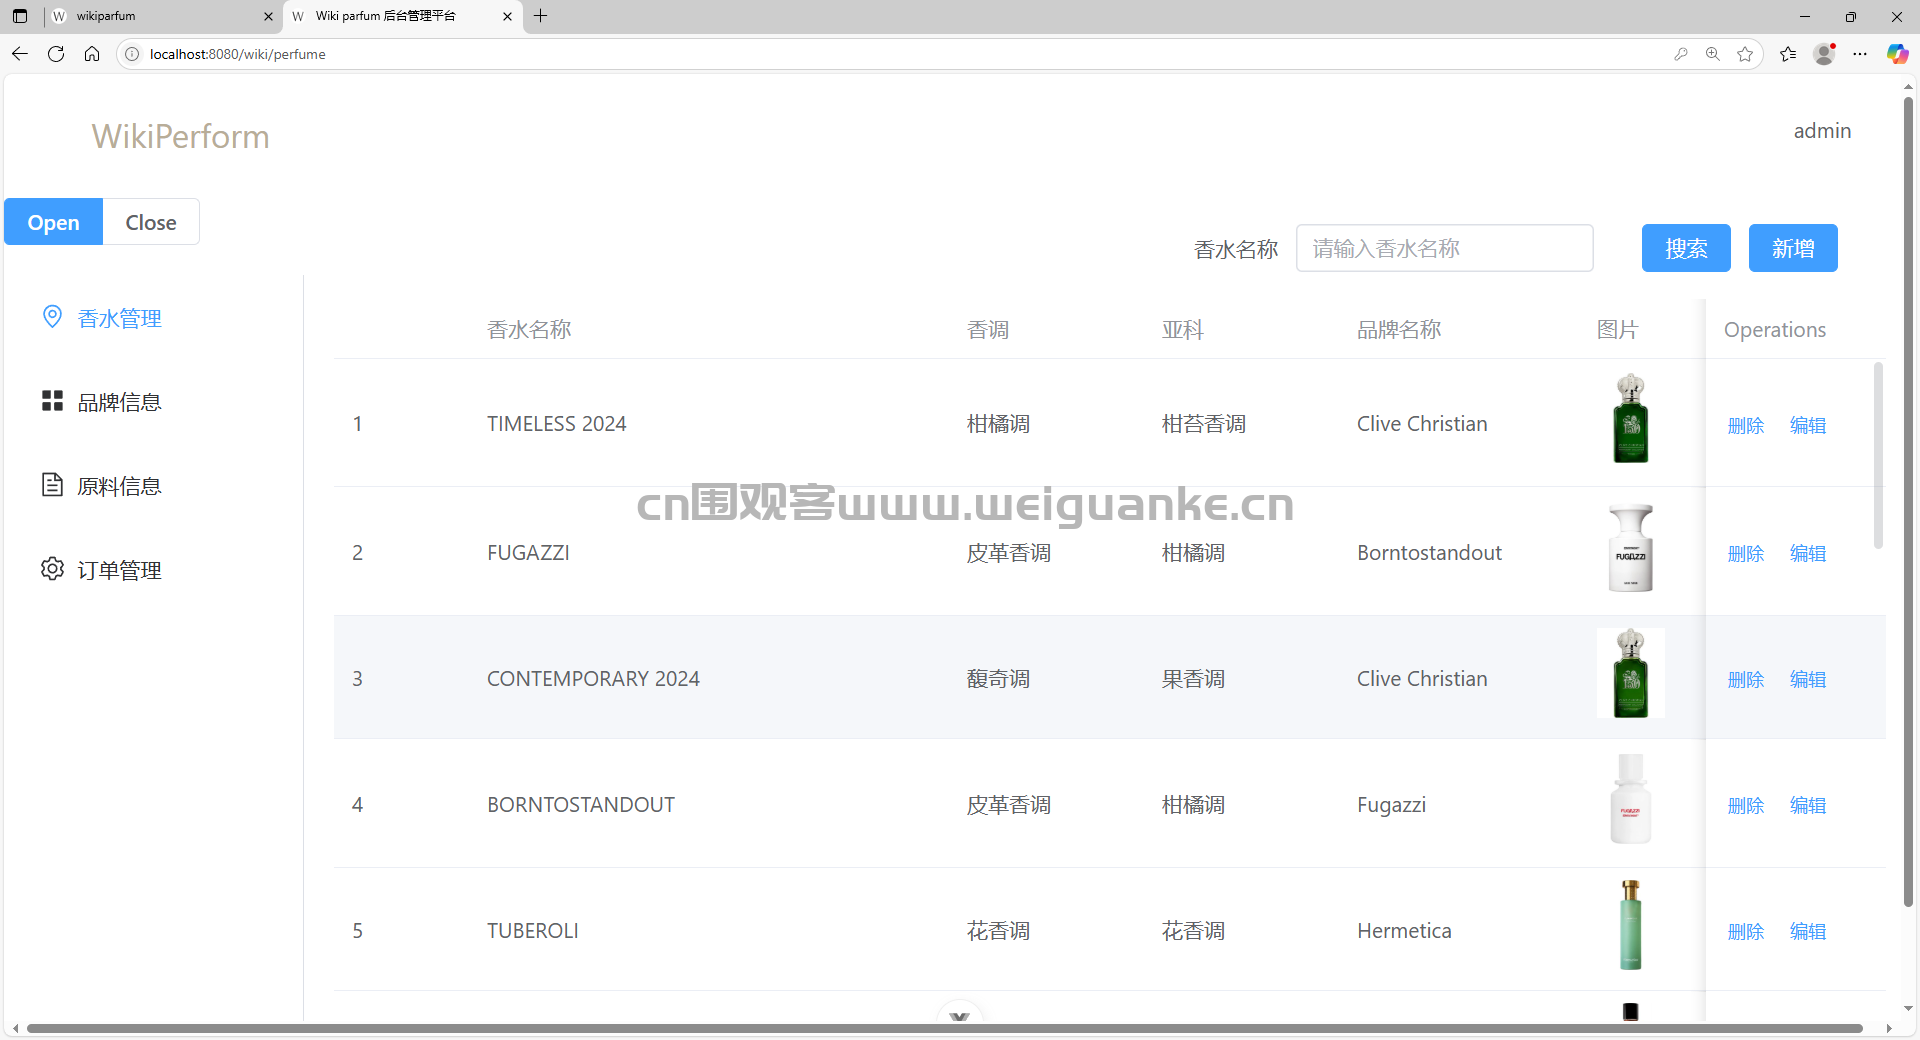View site information icon in address bar

(x=132, y=54)
